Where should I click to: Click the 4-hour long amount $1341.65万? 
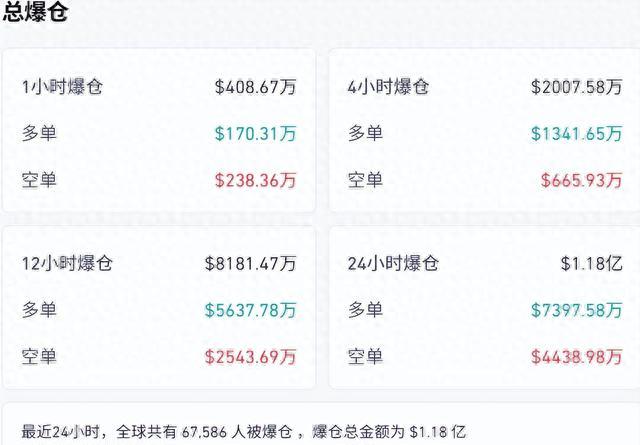click(580, 133)
